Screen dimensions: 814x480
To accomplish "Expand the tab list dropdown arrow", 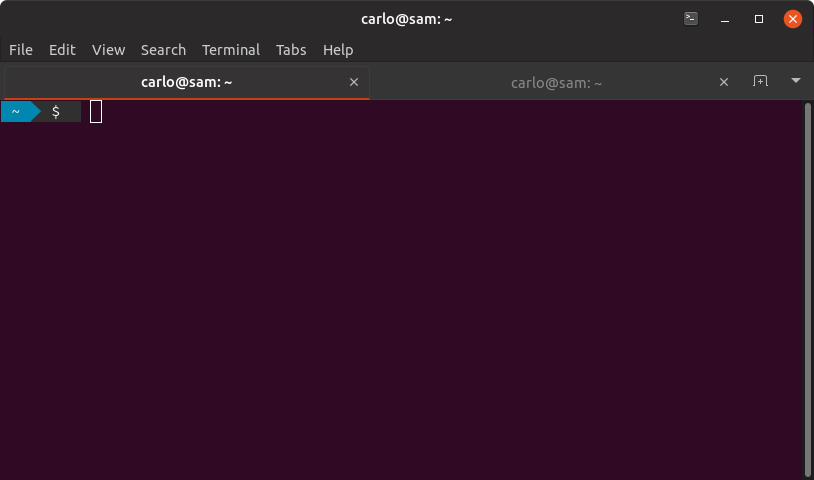I will click(796, 80).
